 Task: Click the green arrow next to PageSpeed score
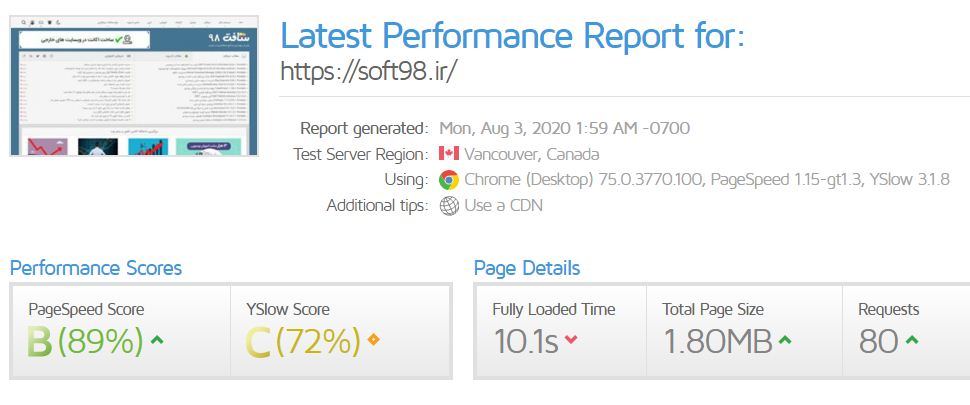(x=157, y=342)
